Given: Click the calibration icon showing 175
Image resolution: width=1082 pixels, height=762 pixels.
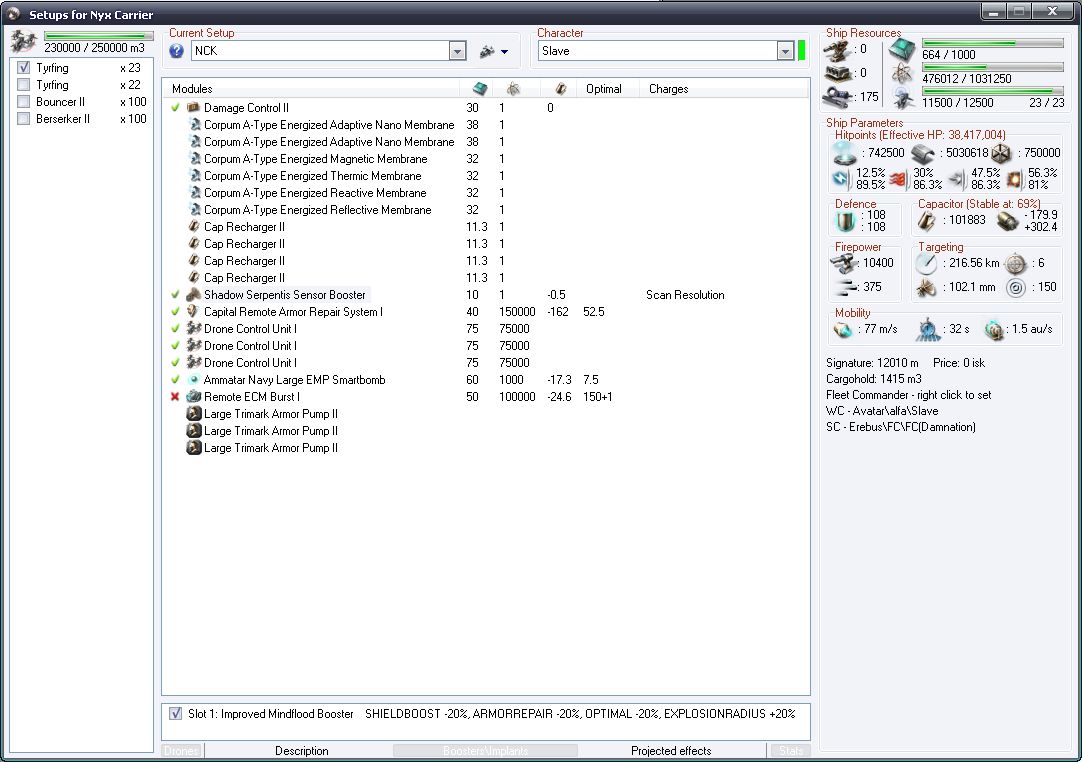Looking at the screenshot, I should tap(838, 97).
